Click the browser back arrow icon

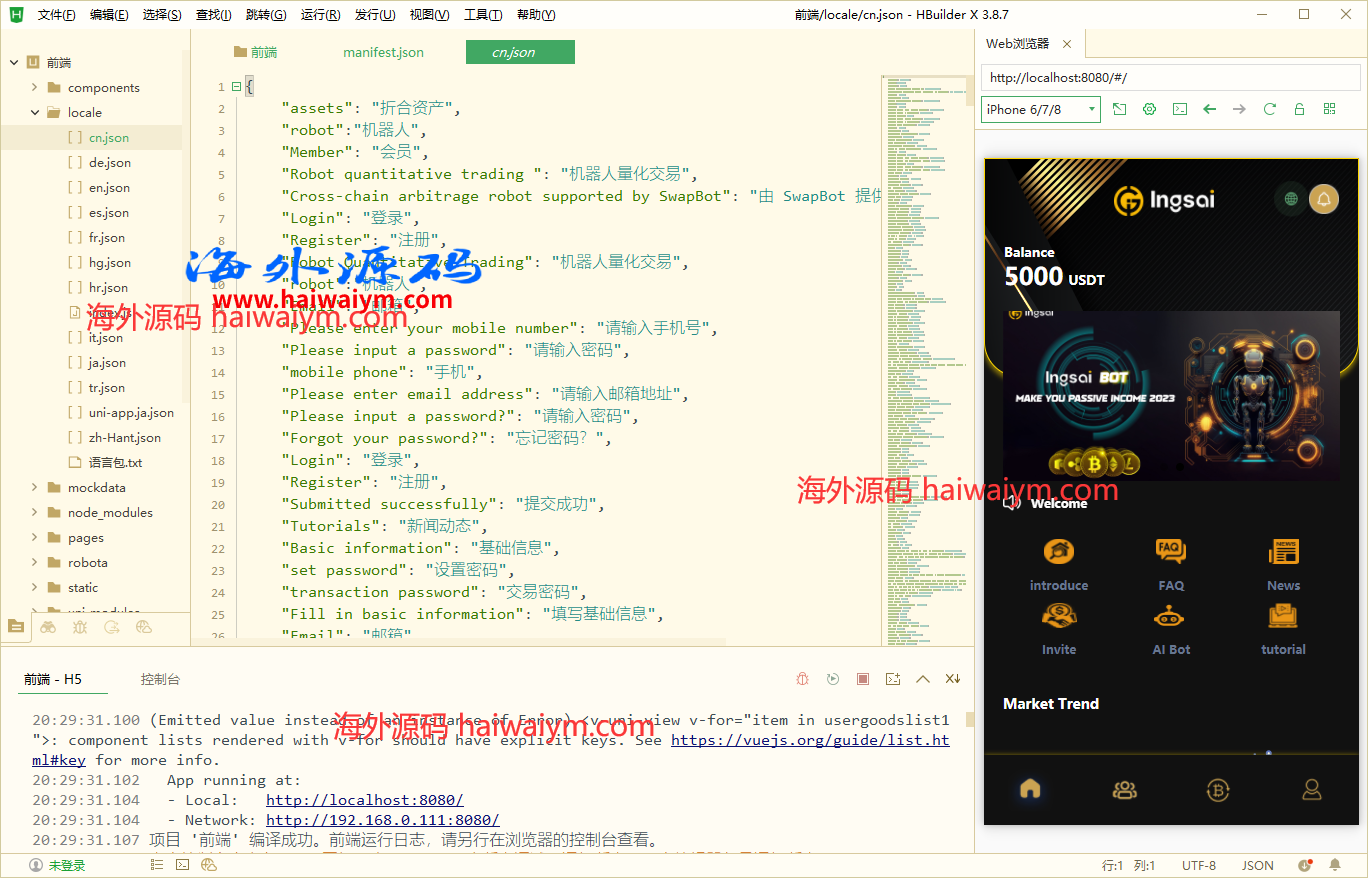[x=1210, y=109]
